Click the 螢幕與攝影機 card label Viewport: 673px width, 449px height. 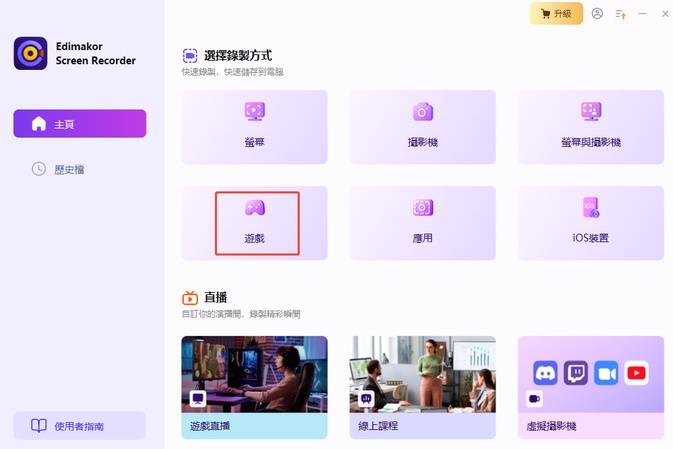pos(591,142)
